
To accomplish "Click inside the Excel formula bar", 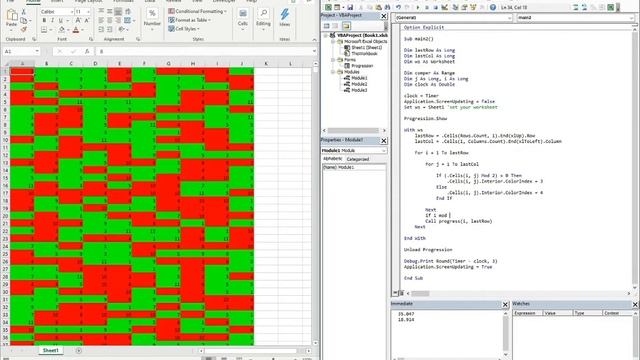I will (204, 51).
